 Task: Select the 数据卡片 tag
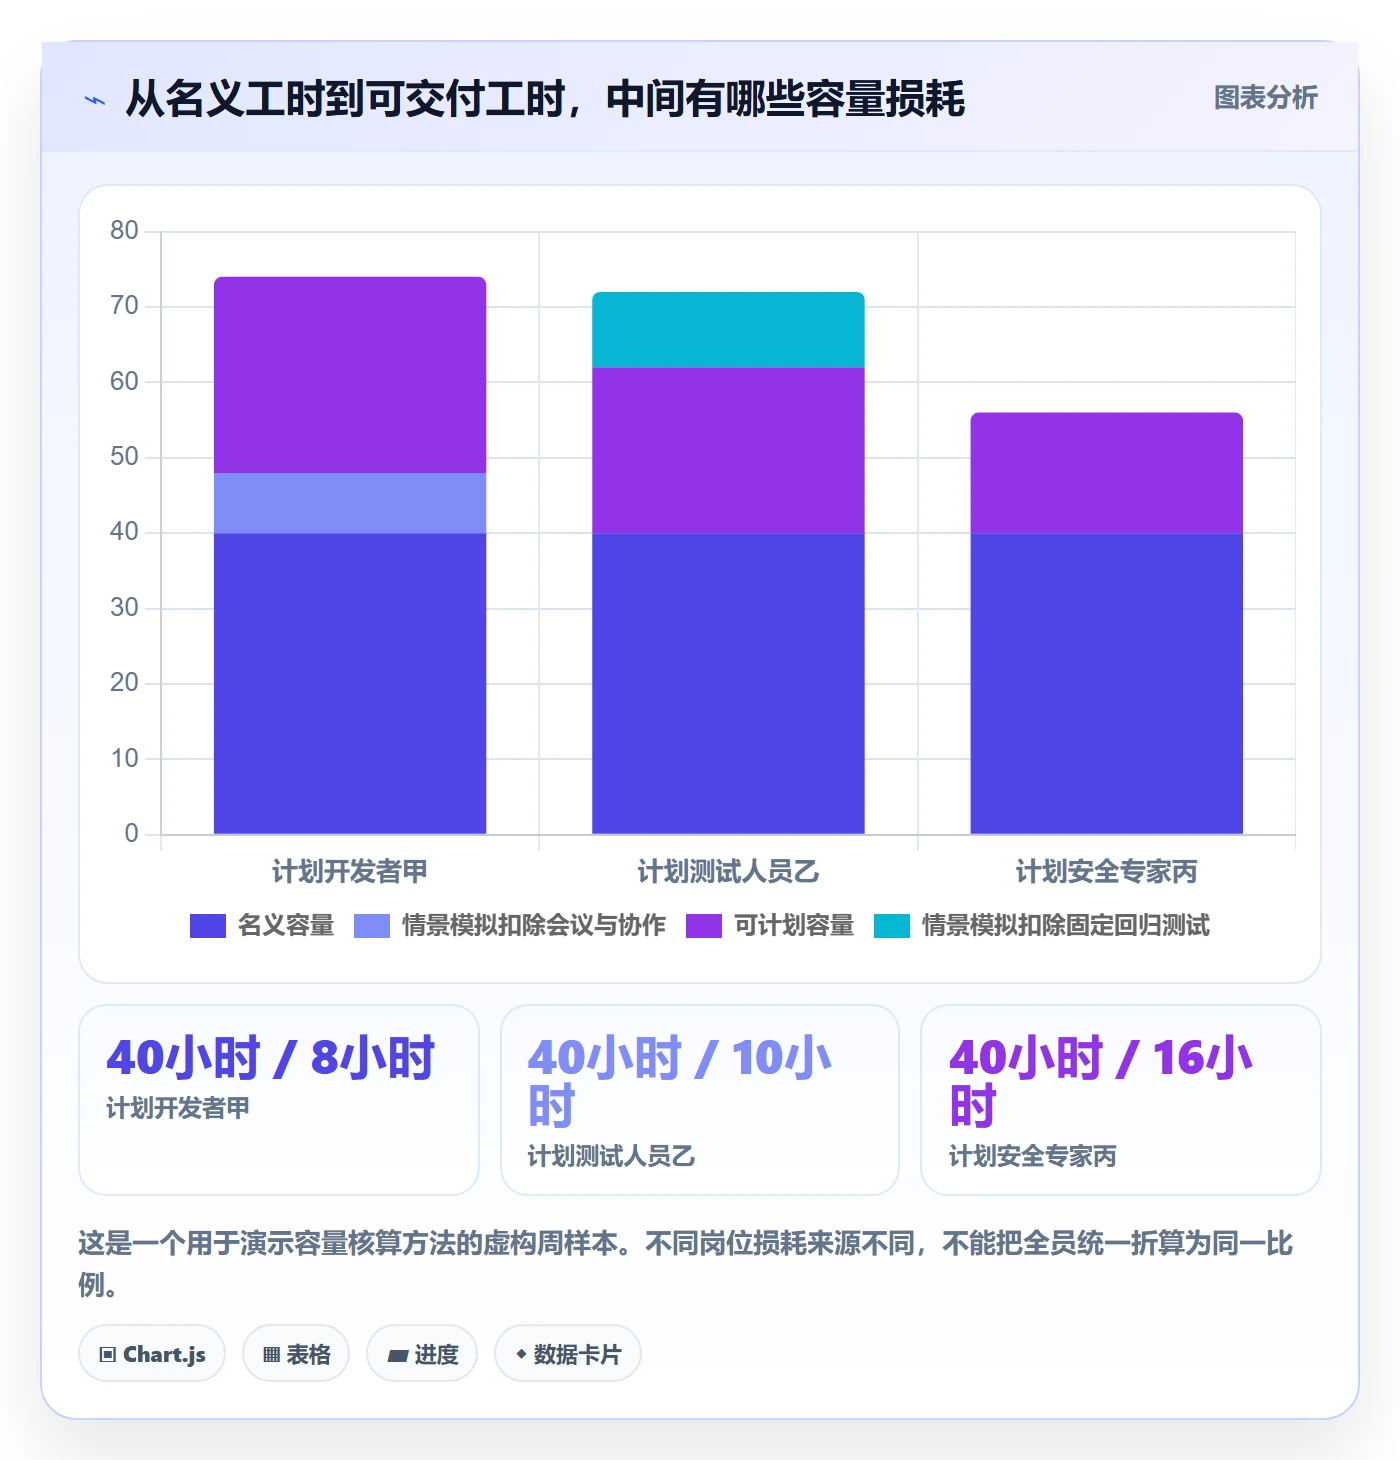point(568,1354)
